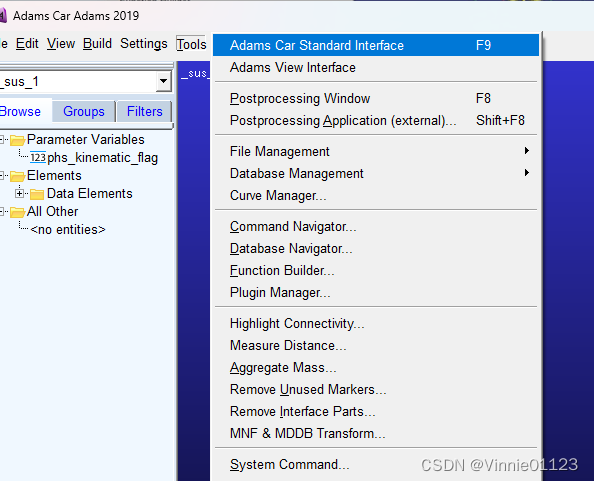Expand the Data Elements folder
Viewport: 594px width, 481px height.
tap(19, 194)
